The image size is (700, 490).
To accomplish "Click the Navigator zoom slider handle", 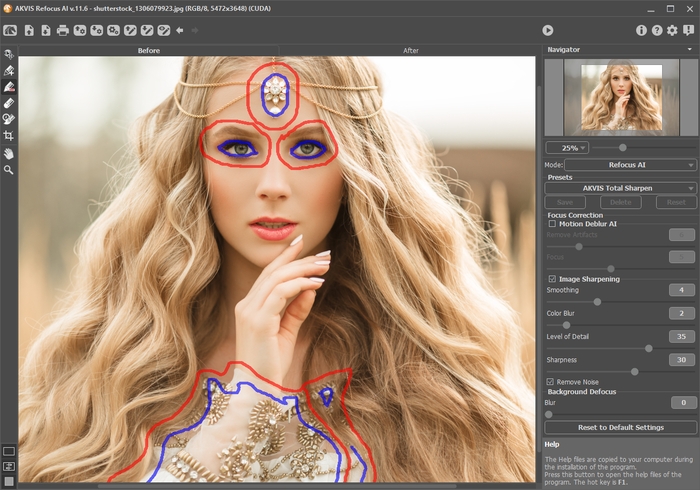I will [622, 148].
